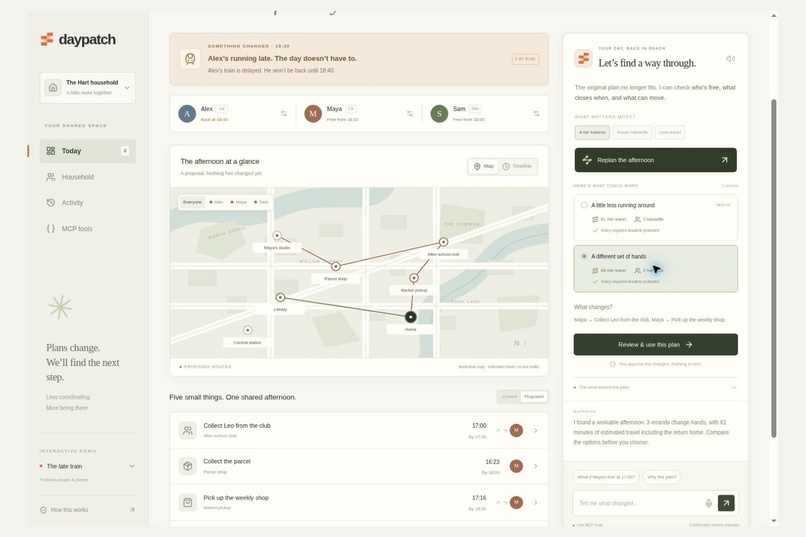Click Maya's avatar circle in people card
The image size is (806, 537).
313,114
